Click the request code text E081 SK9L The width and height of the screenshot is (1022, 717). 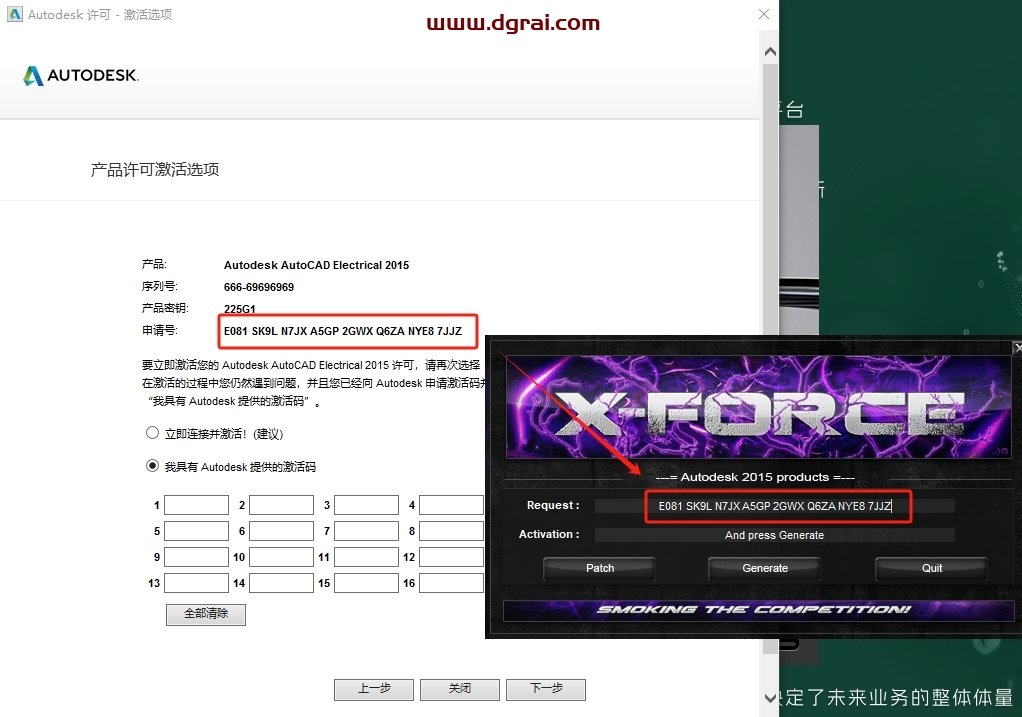click(343, 331)
